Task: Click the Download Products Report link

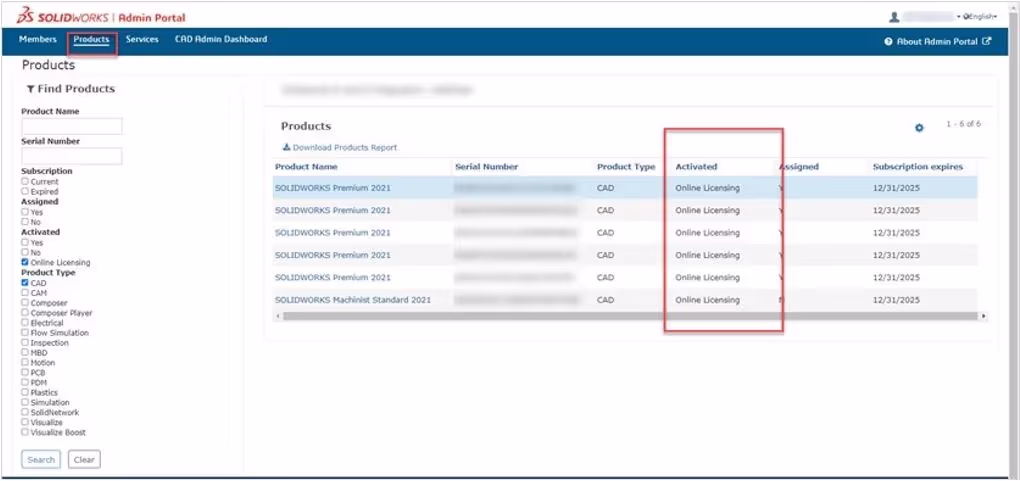Action: click(340, 148)
